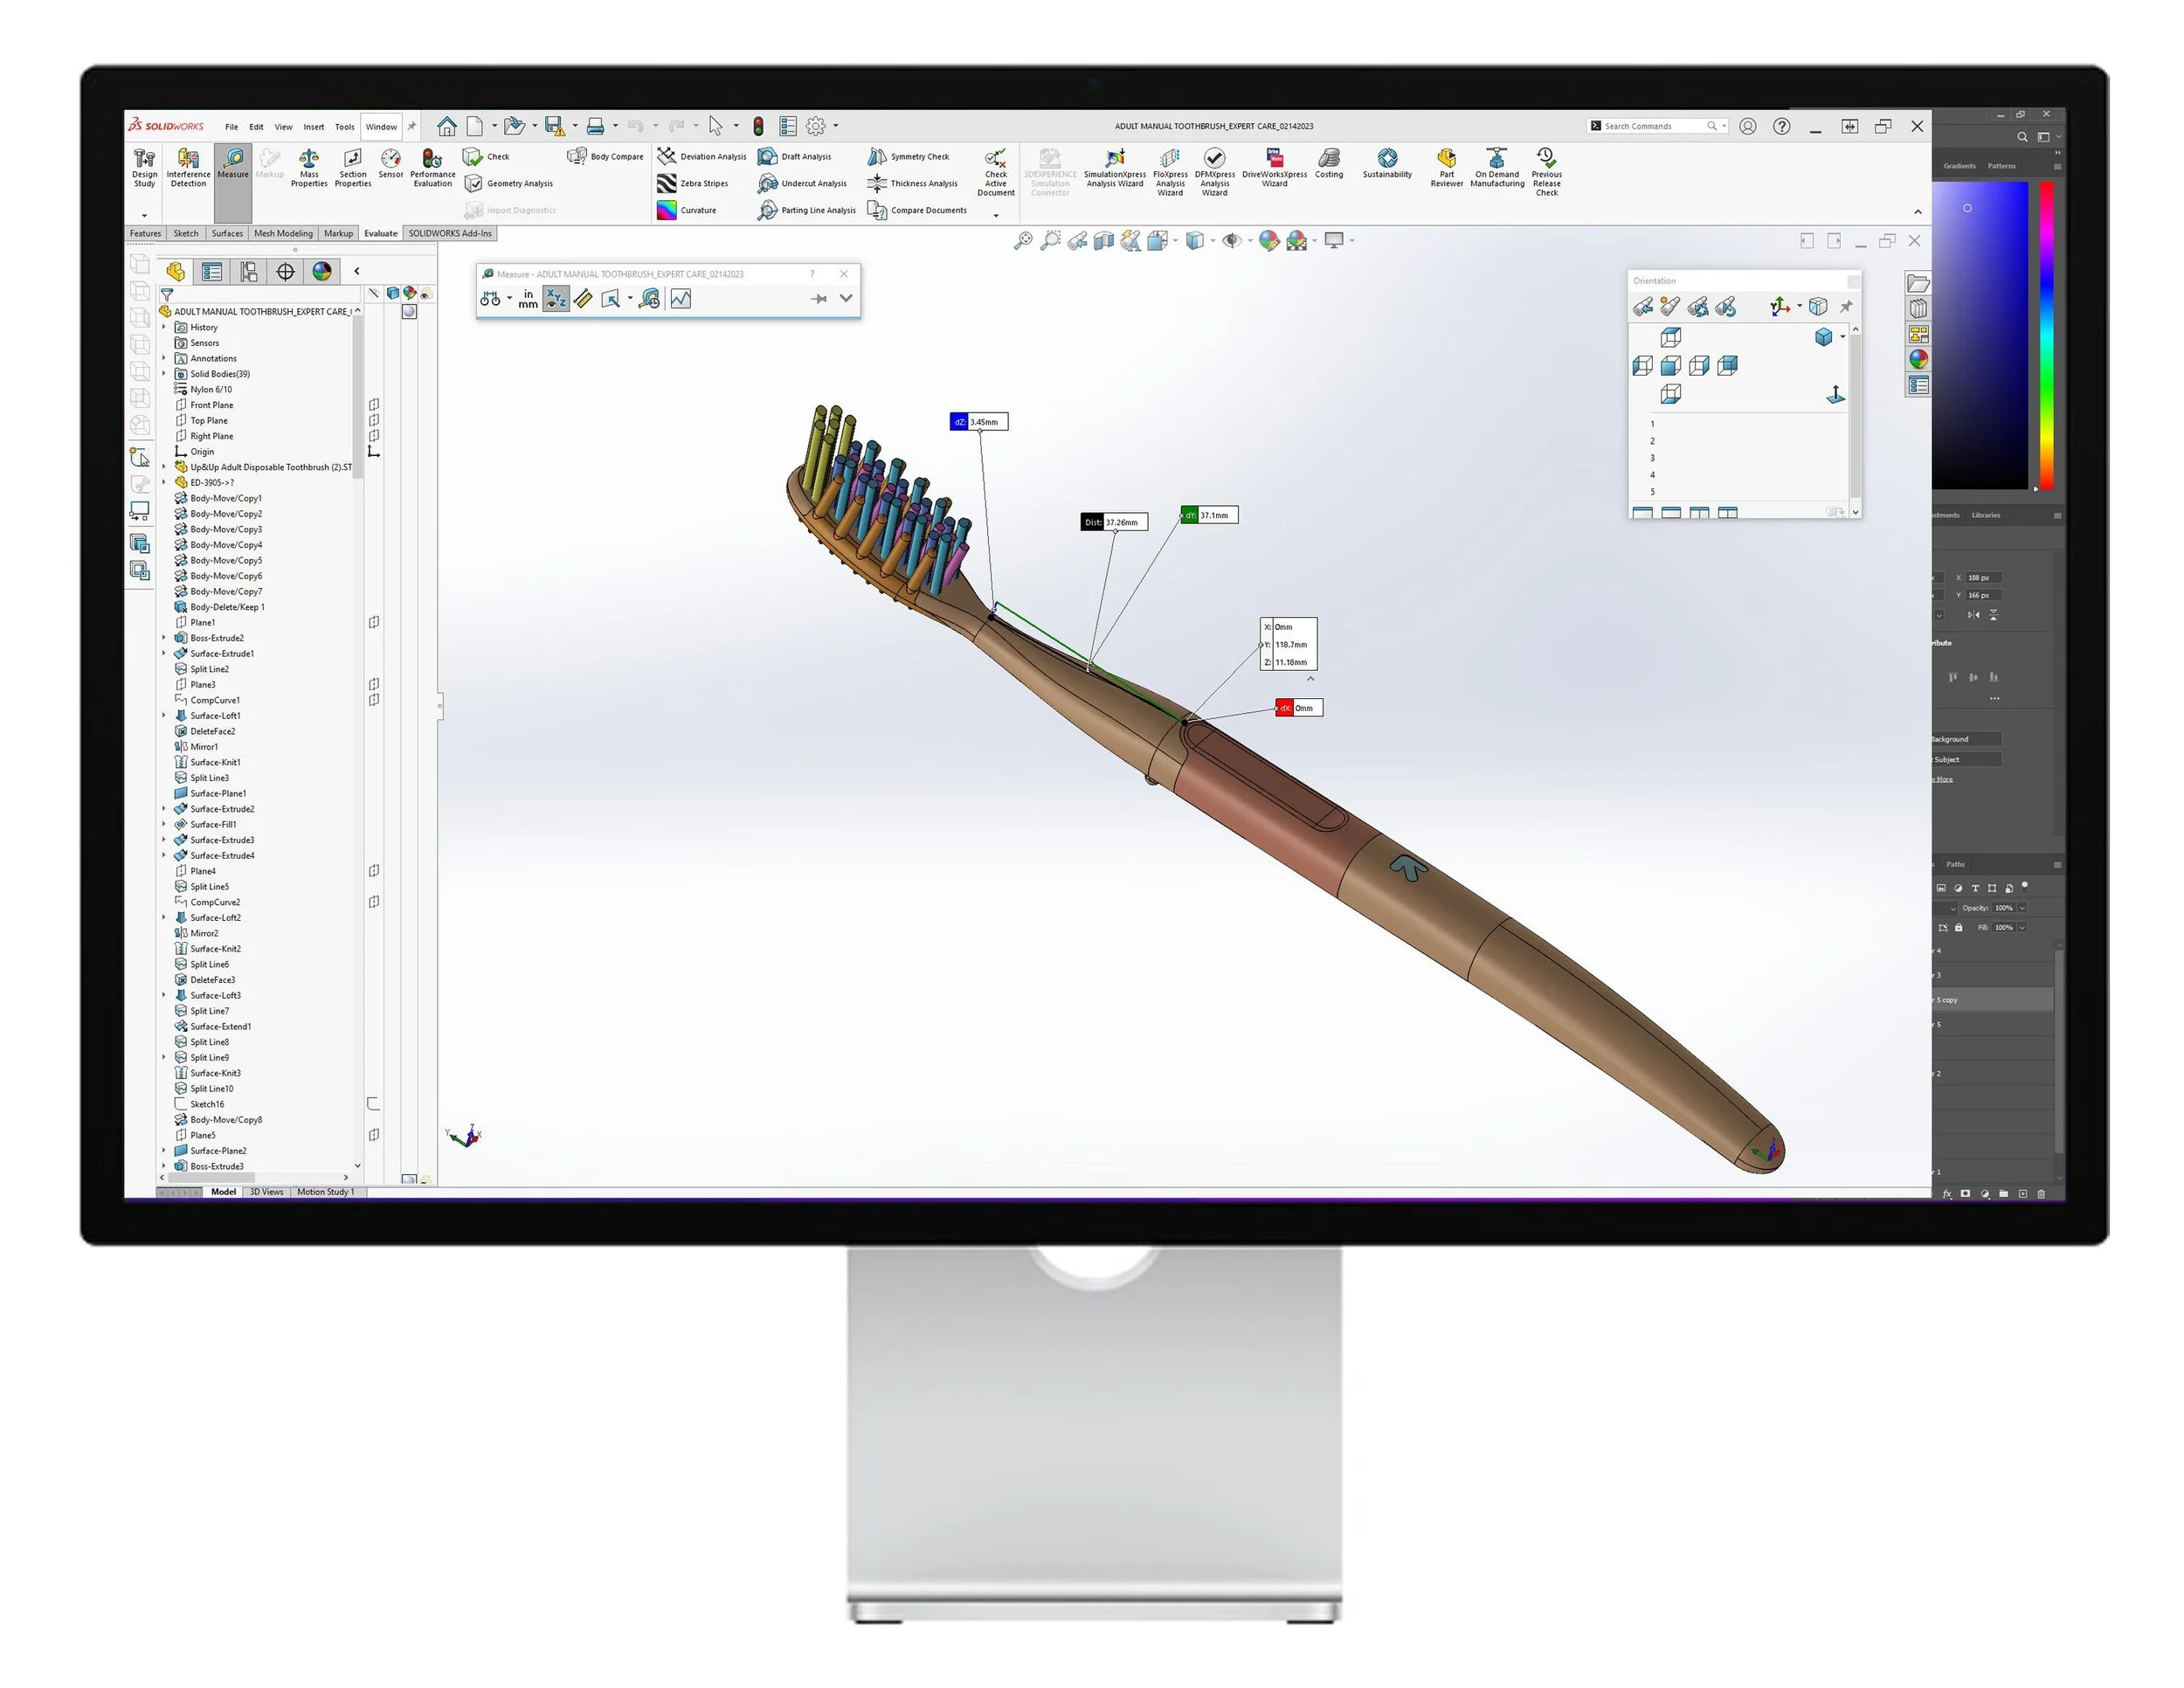Open the SimulationXpress Analysis Wizard

1114,170
